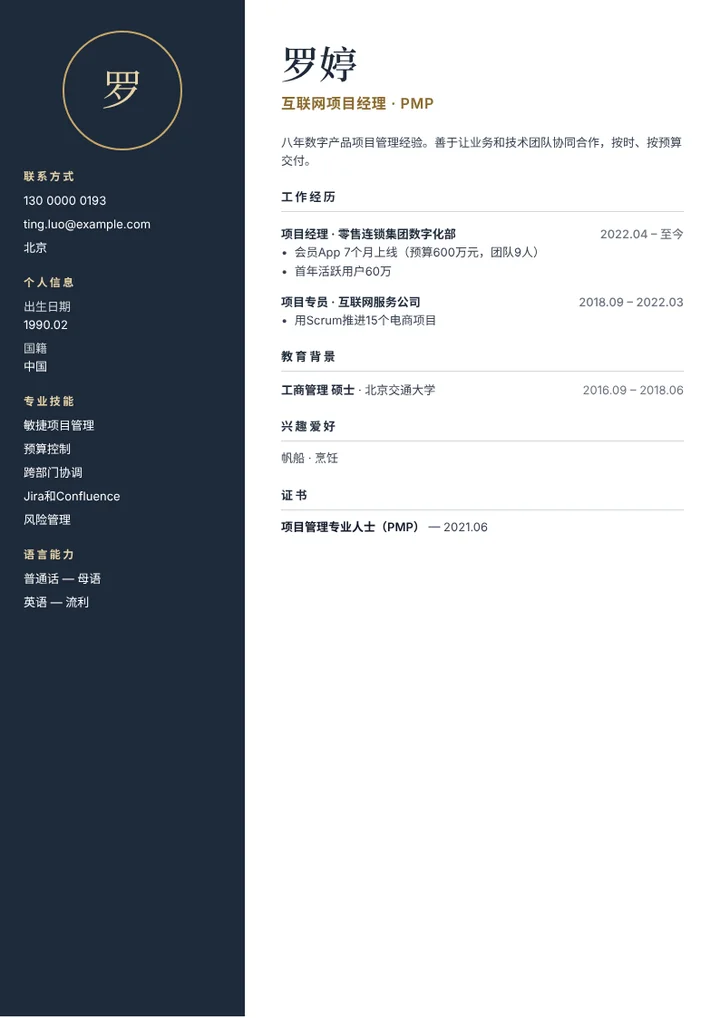The image size is (720, 1018).
Task: Click the bullet 首年活跃用户60万
Action: 343,271
